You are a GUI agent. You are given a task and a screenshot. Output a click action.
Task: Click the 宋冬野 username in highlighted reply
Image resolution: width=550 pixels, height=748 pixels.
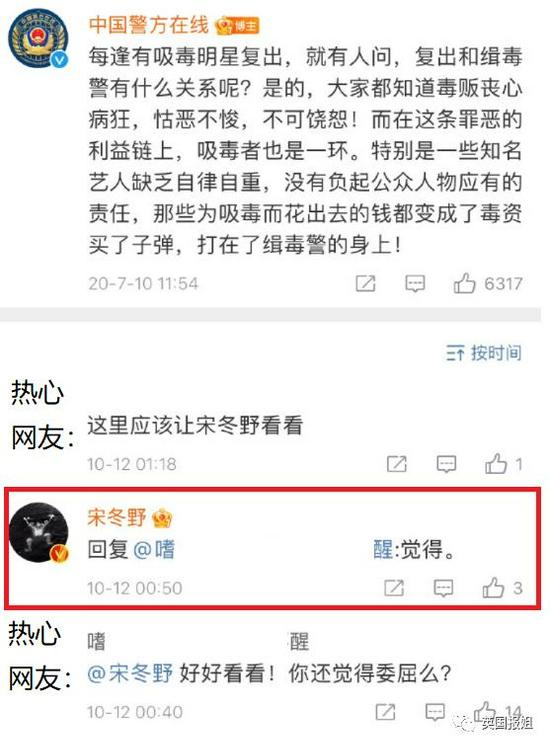click(117, 518)
